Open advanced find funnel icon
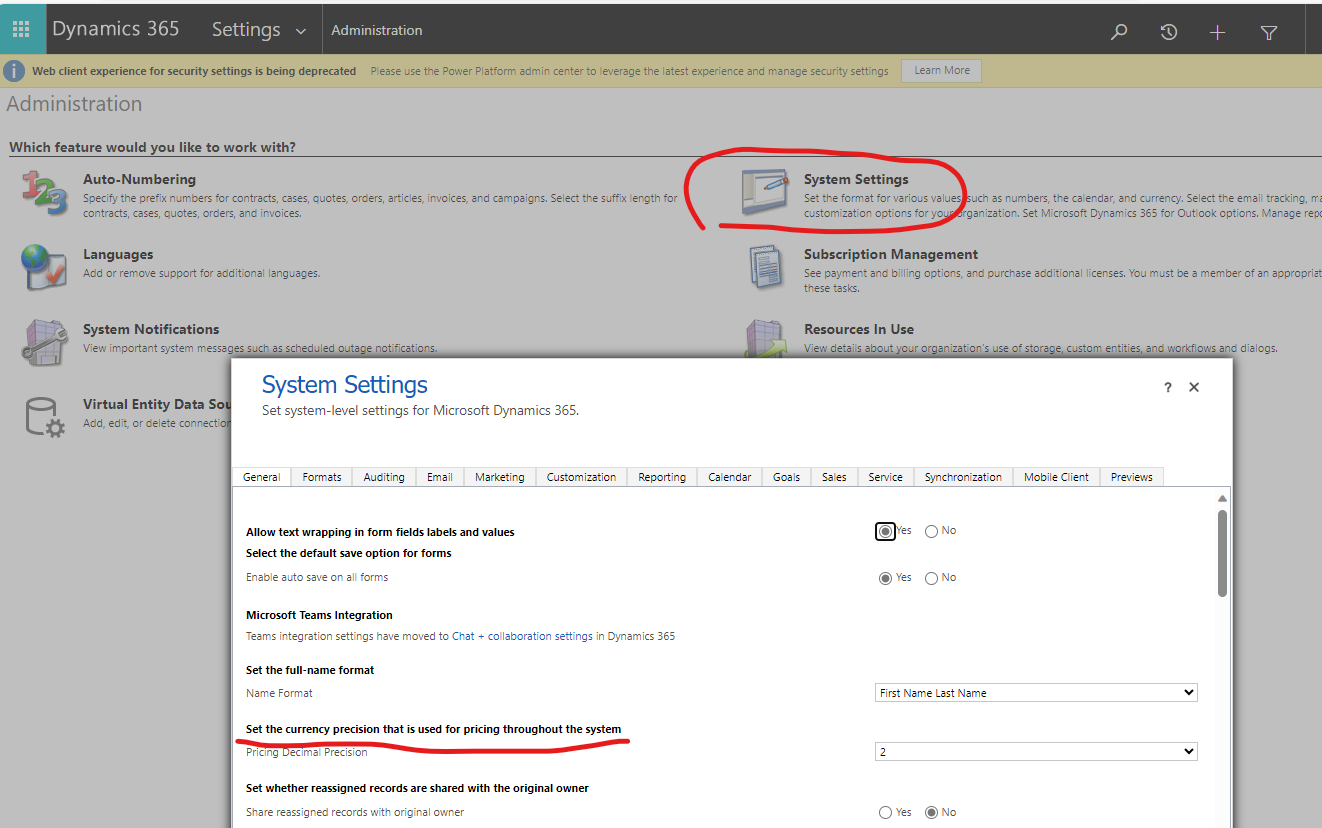The image size is (1322, 828). [1268, 32]
